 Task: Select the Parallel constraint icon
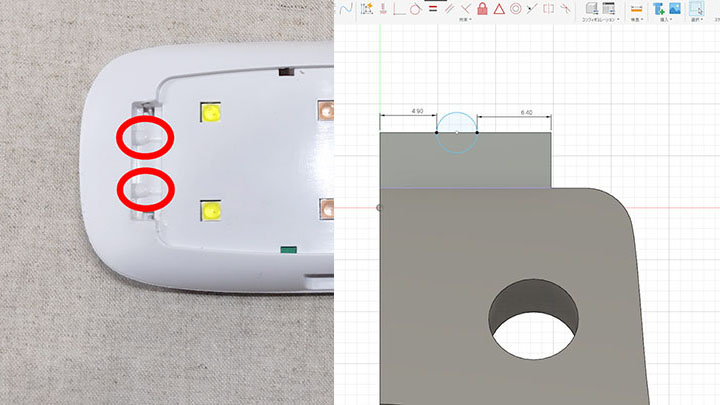(x=449, y=9)
